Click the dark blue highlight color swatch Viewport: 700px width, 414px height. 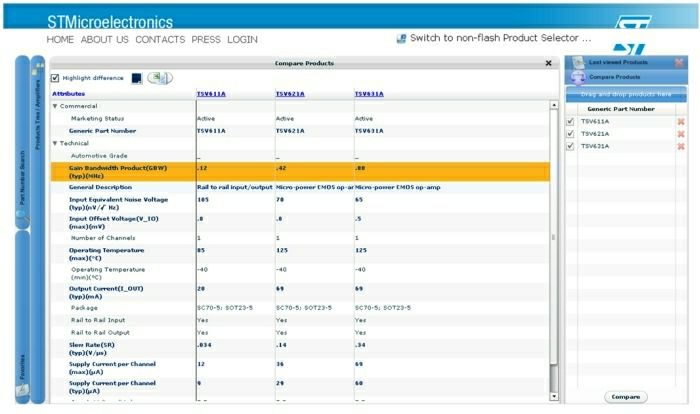click(x=137, y=79)
